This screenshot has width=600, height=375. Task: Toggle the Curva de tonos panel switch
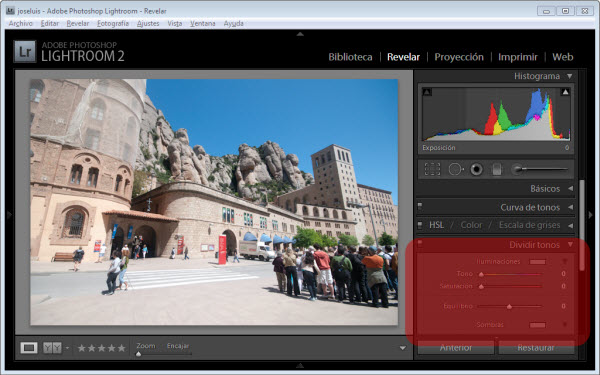[x=420, y=207]
